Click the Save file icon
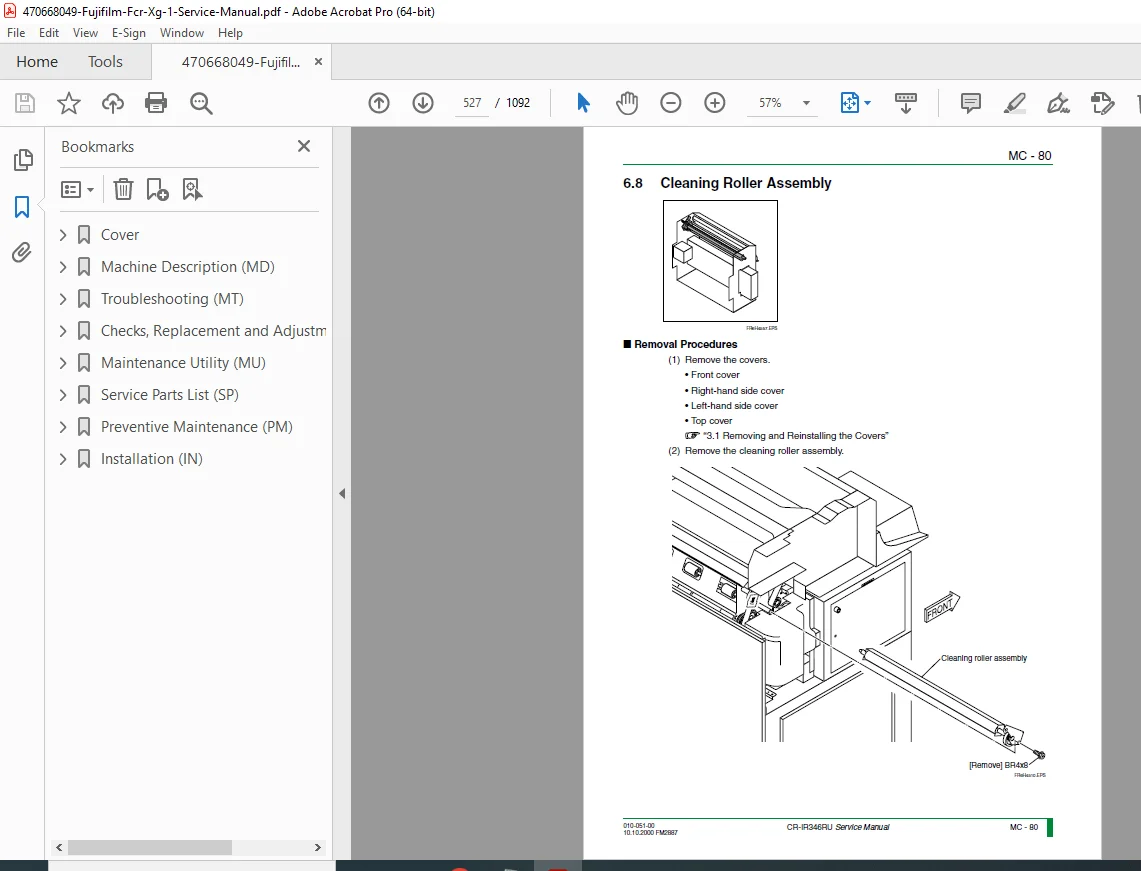Viewport: 1141px width, 871px height. [x=25, y=103]
